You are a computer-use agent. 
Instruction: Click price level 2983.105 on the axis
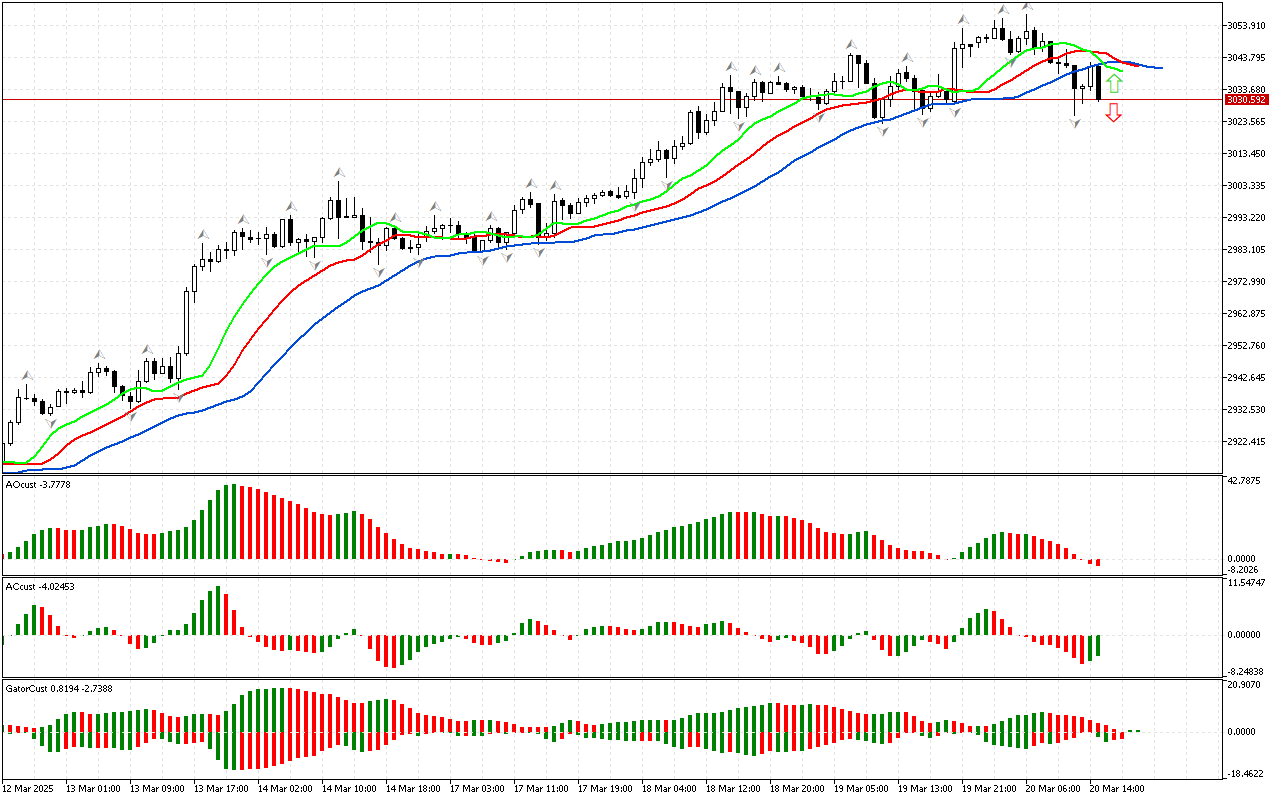[x=1248, y=249]
